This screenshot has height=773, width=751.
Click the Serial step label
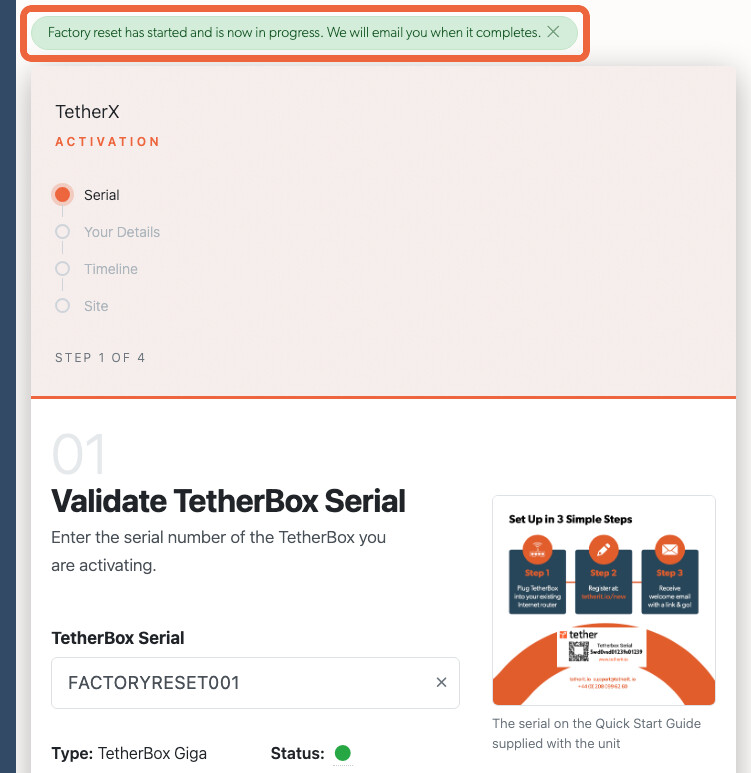[x=102, y=195]
